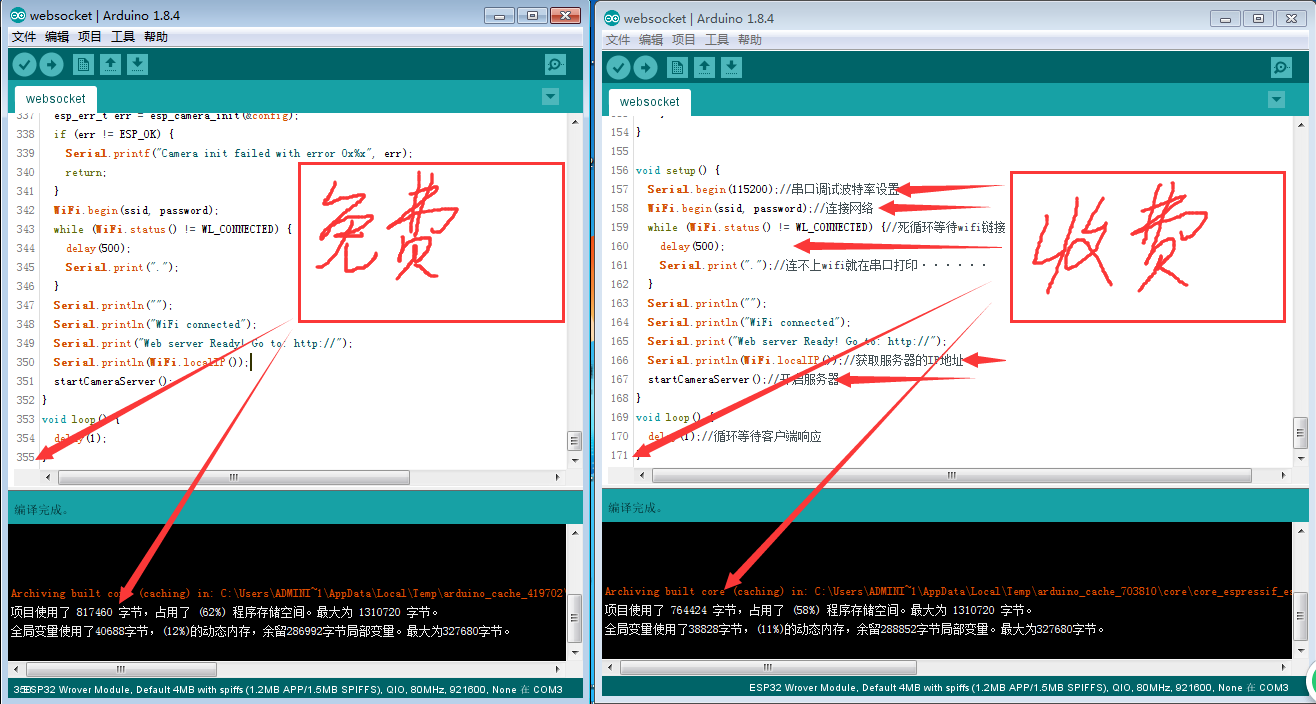This screenshot has width=1316, height=704.
Task: Open the tab options dropdown arrow, left window
Action: point(550,96)
